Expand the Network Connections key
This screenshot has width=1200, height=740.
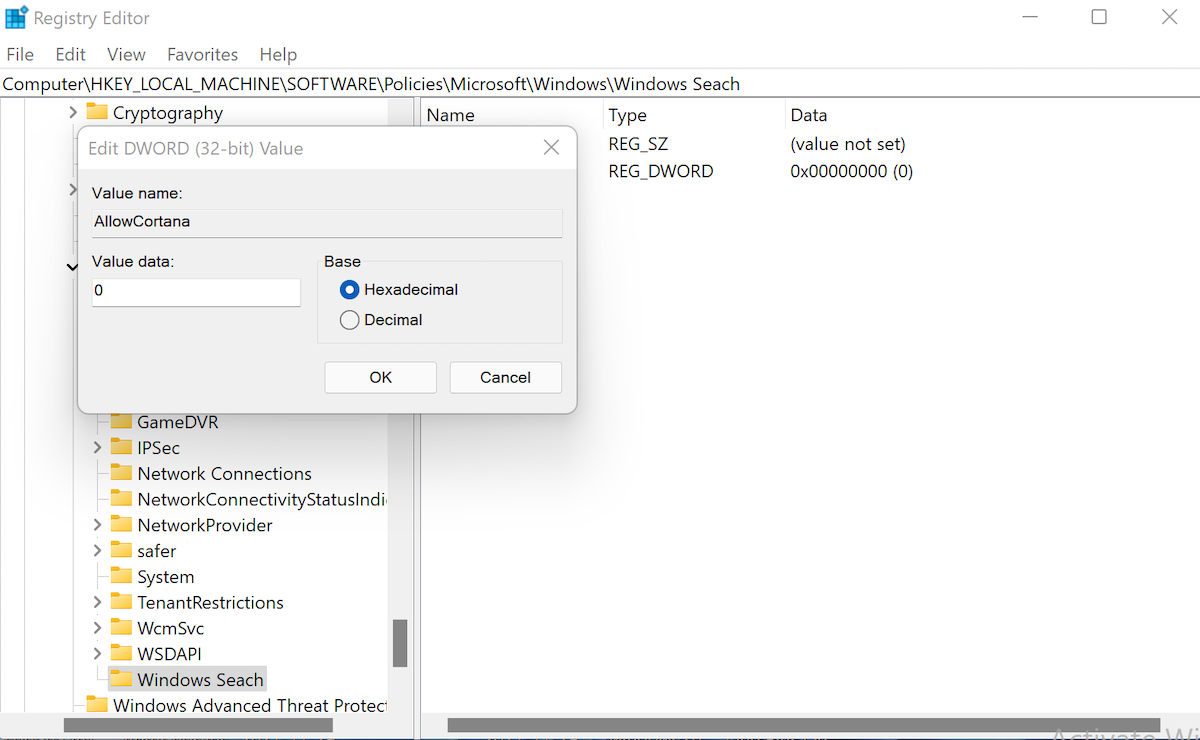(x=96, y=473)
